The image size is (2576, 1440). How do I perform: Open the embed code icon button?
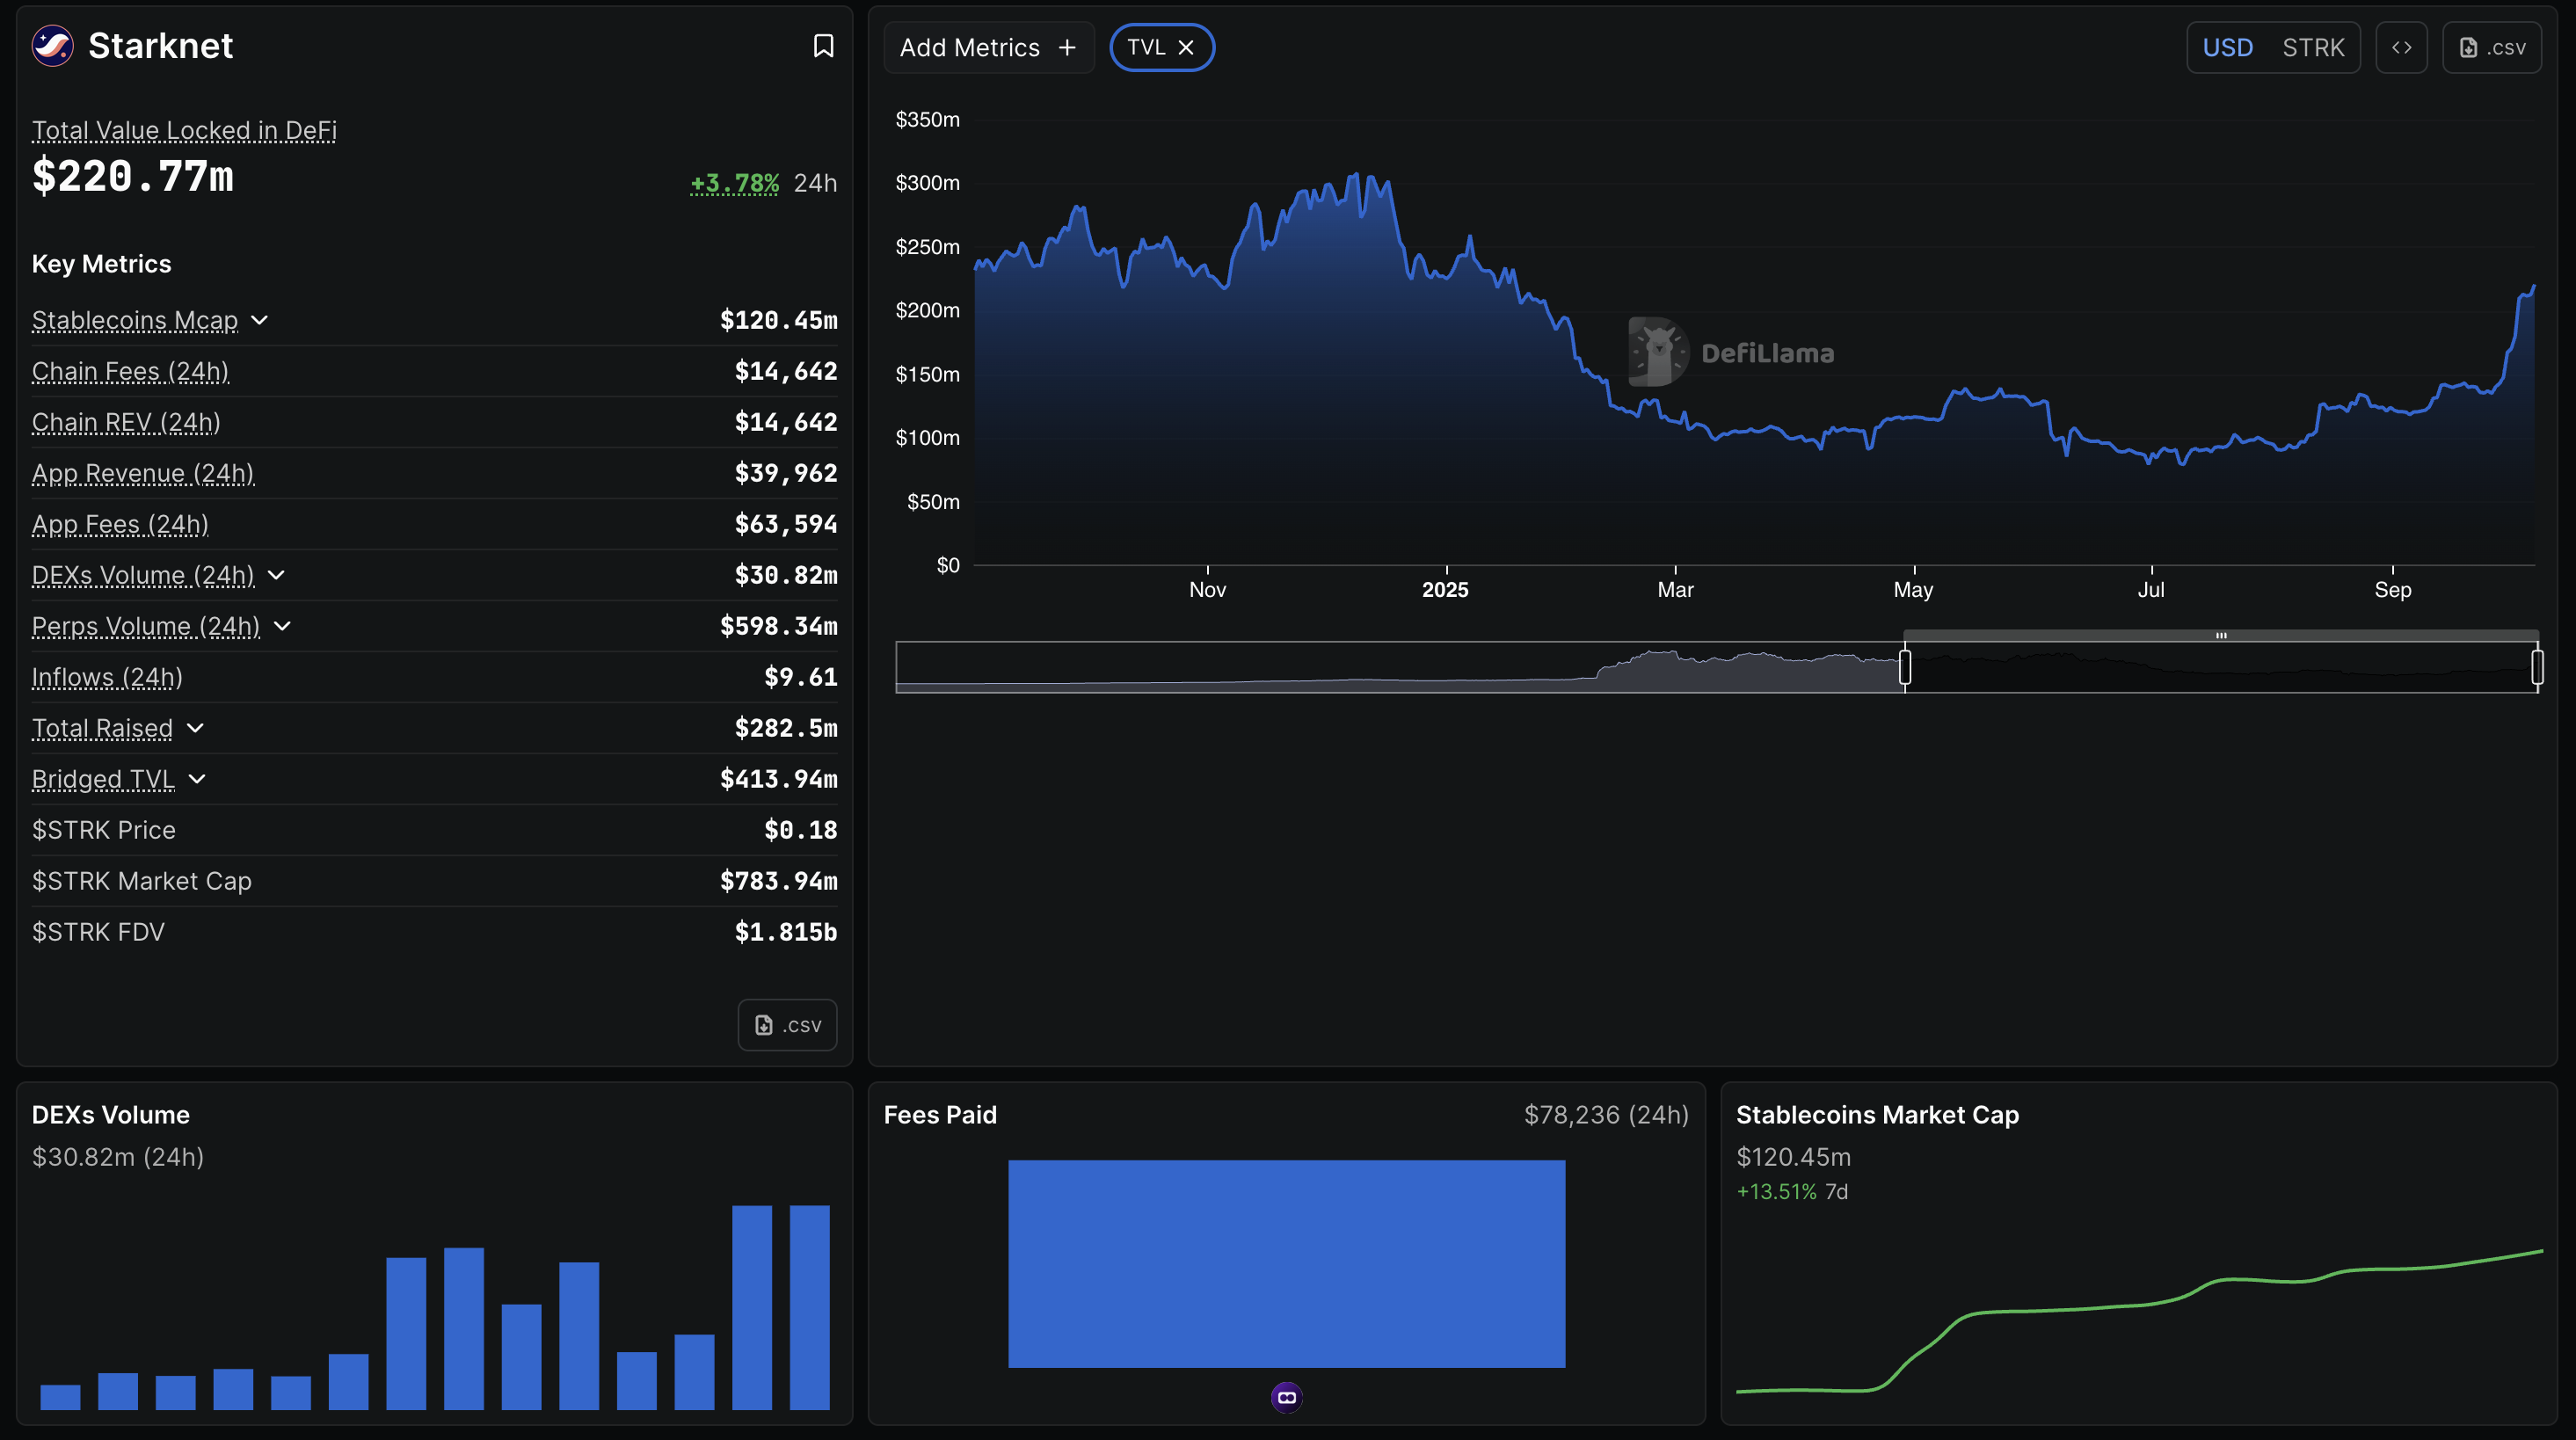2401,47
